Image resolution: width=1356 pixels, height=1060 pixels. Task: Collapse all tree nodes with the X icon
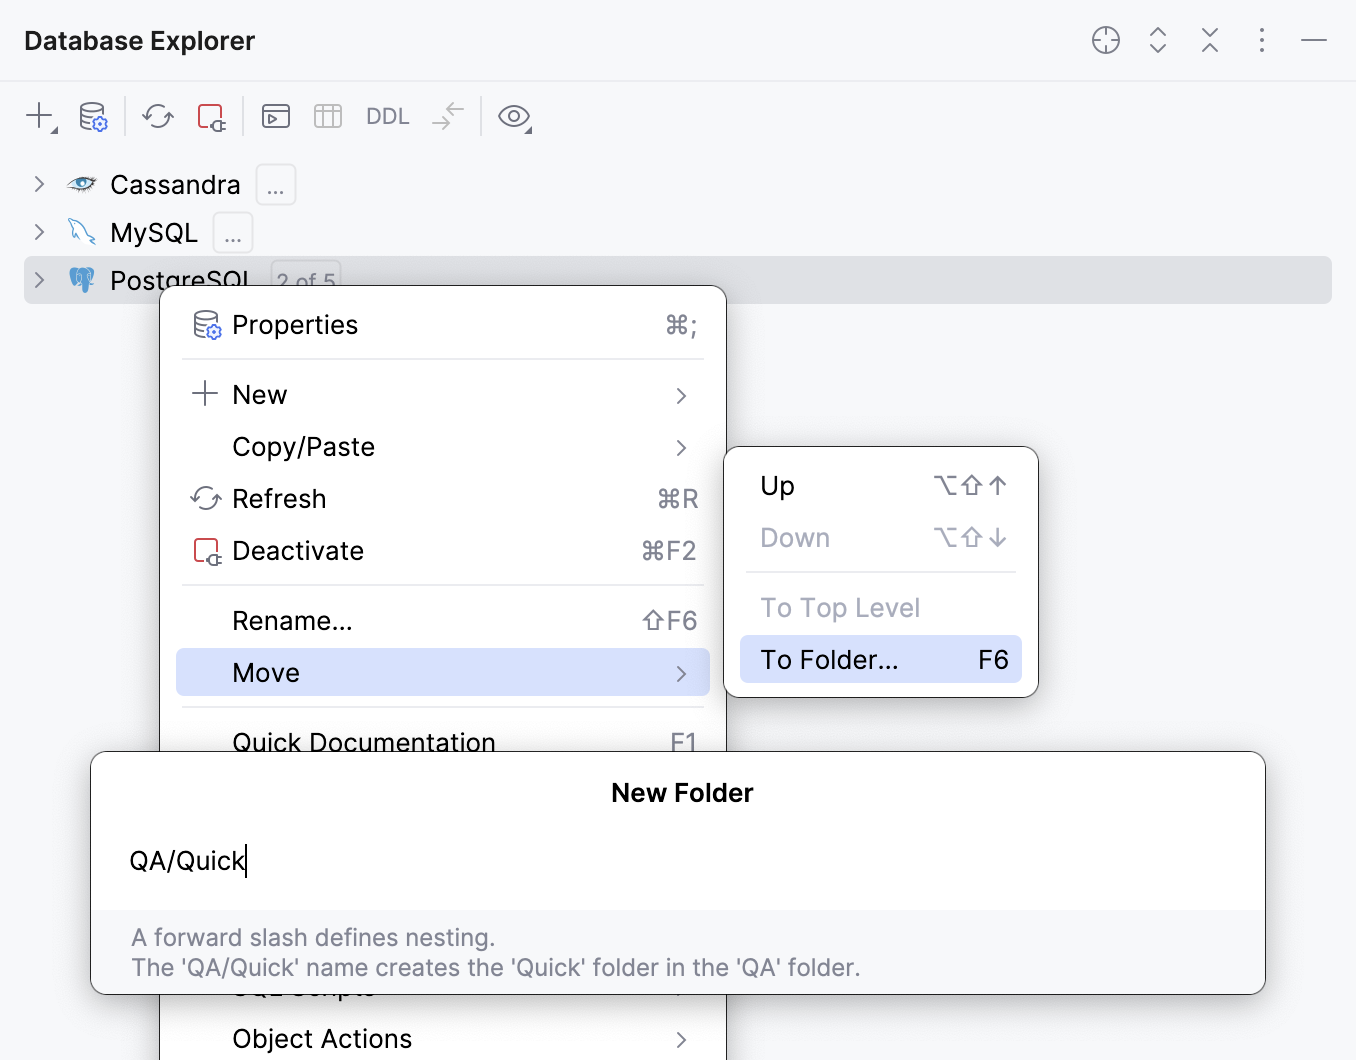click(1209, 40)
